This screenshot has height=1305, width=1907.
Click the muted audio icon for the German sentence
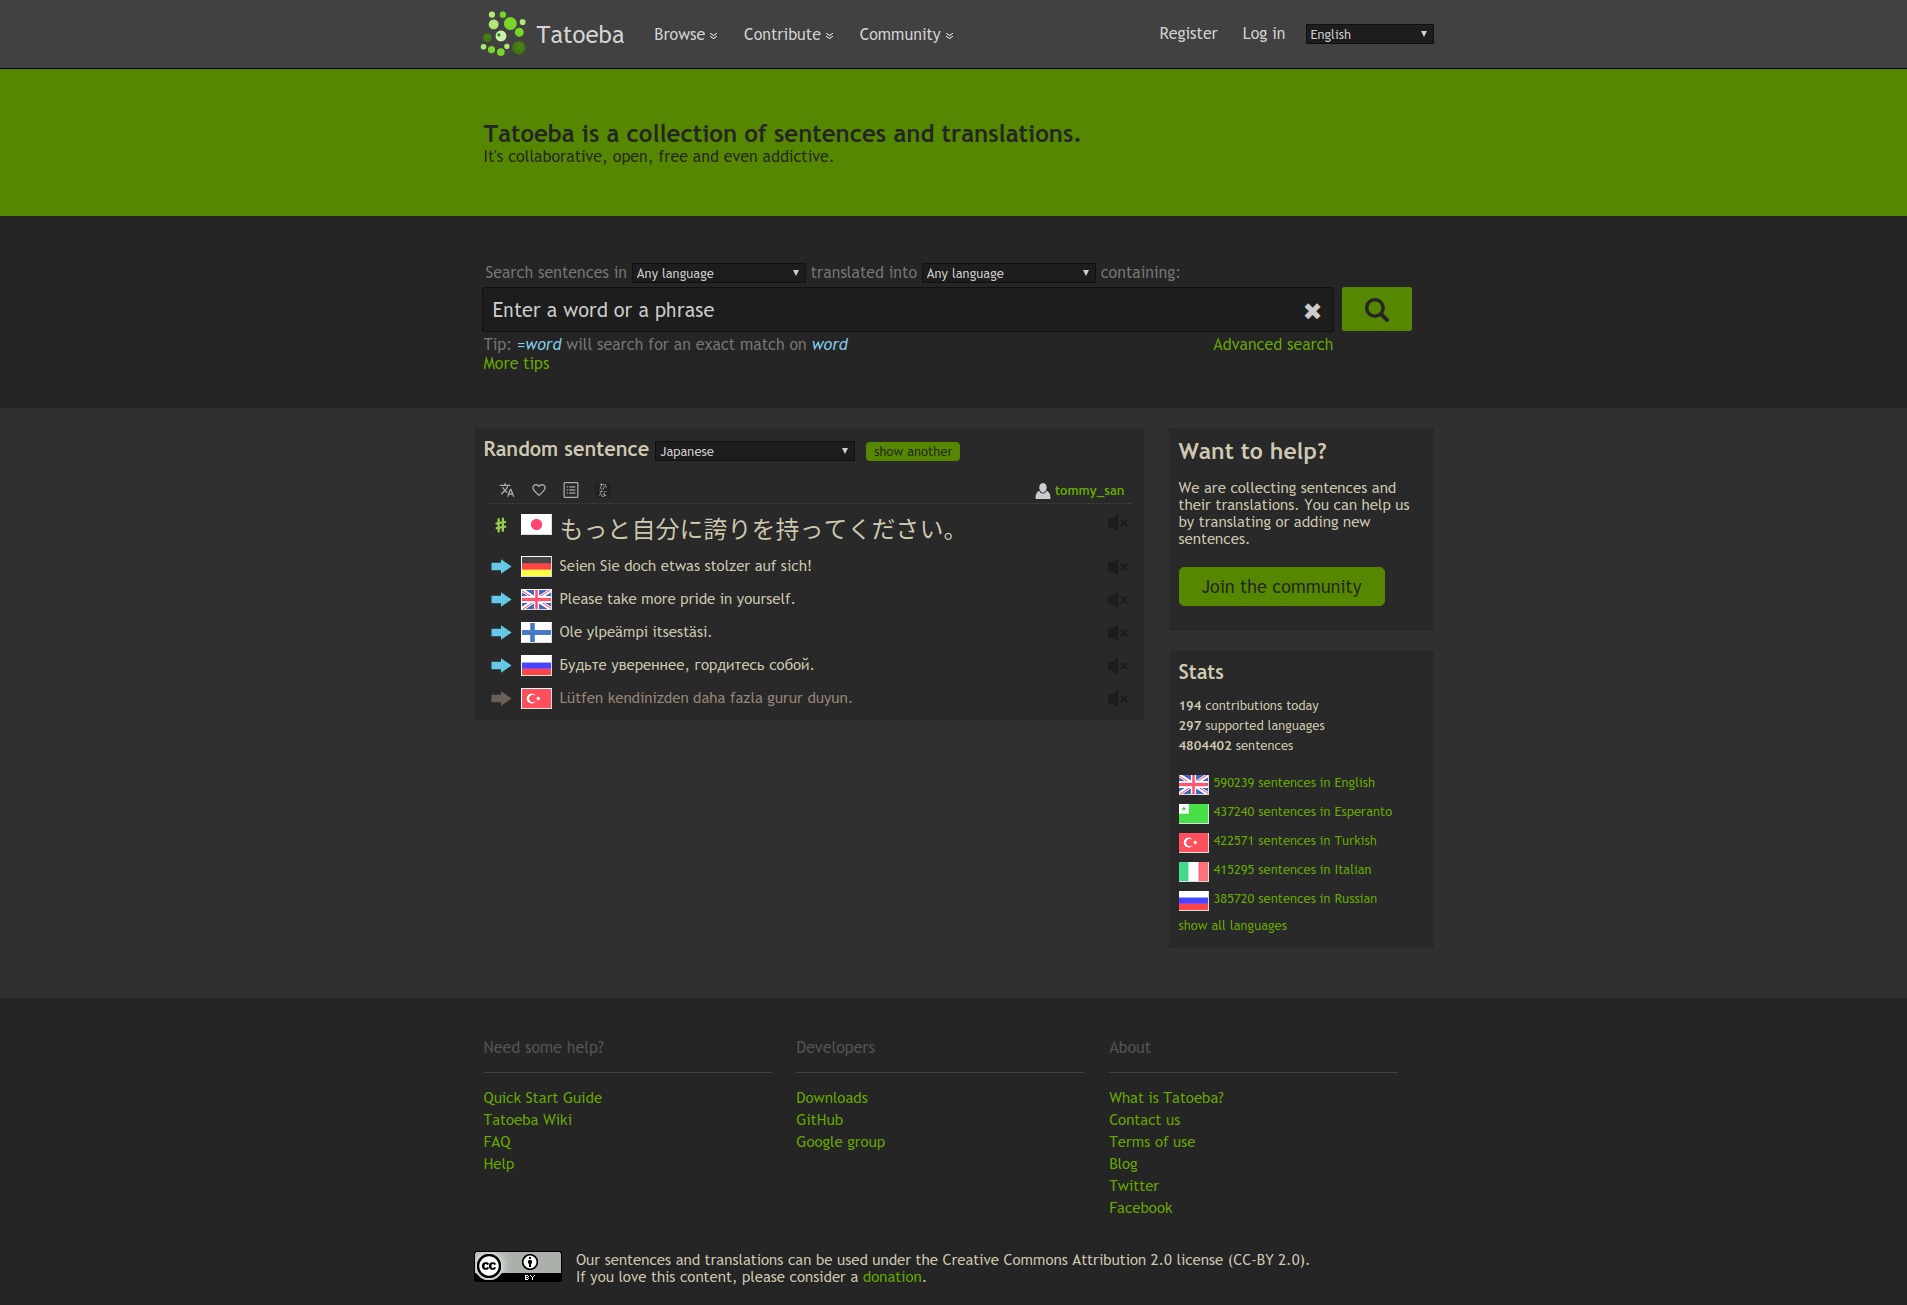(x=1118, y=567)
